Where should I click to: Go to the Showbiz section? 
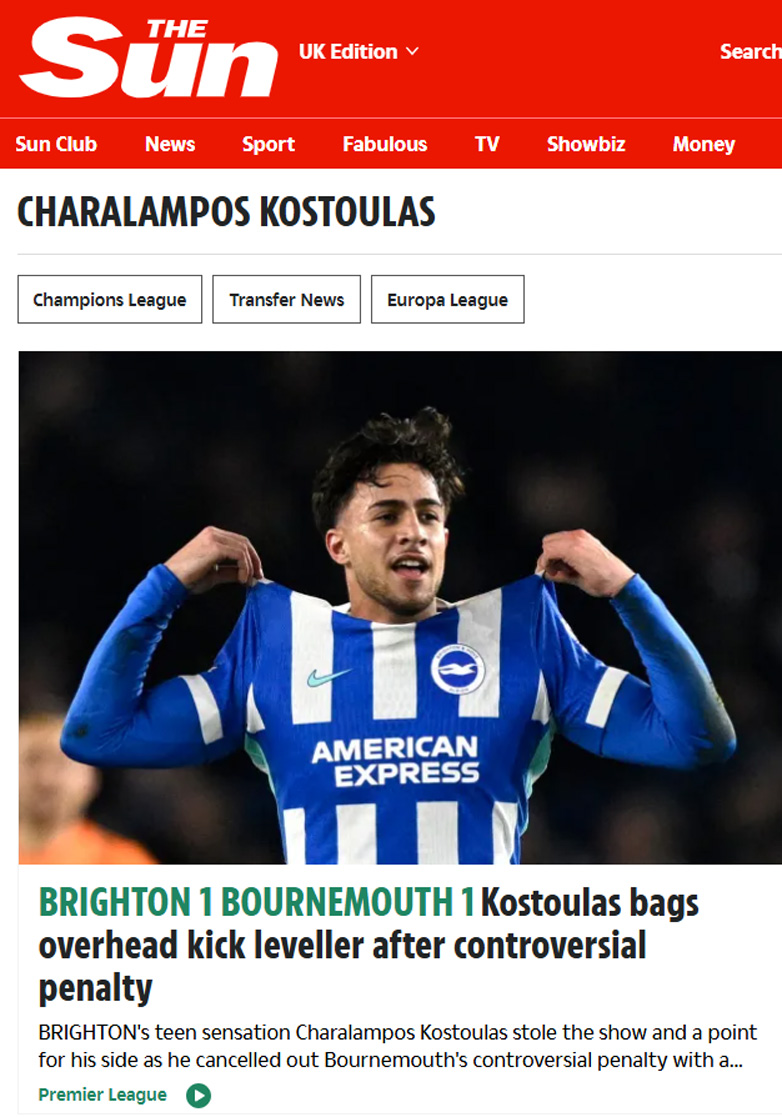coord(585,144)
